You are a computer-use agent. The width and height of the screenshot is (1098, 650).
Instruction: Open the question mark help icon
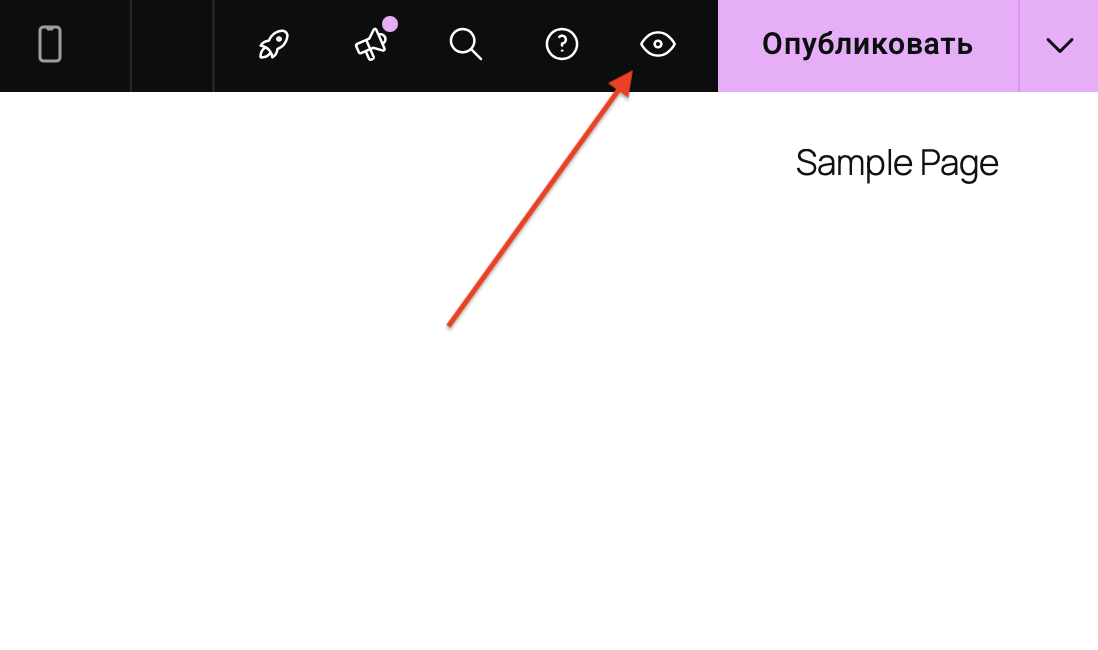[x=562, y=44]
